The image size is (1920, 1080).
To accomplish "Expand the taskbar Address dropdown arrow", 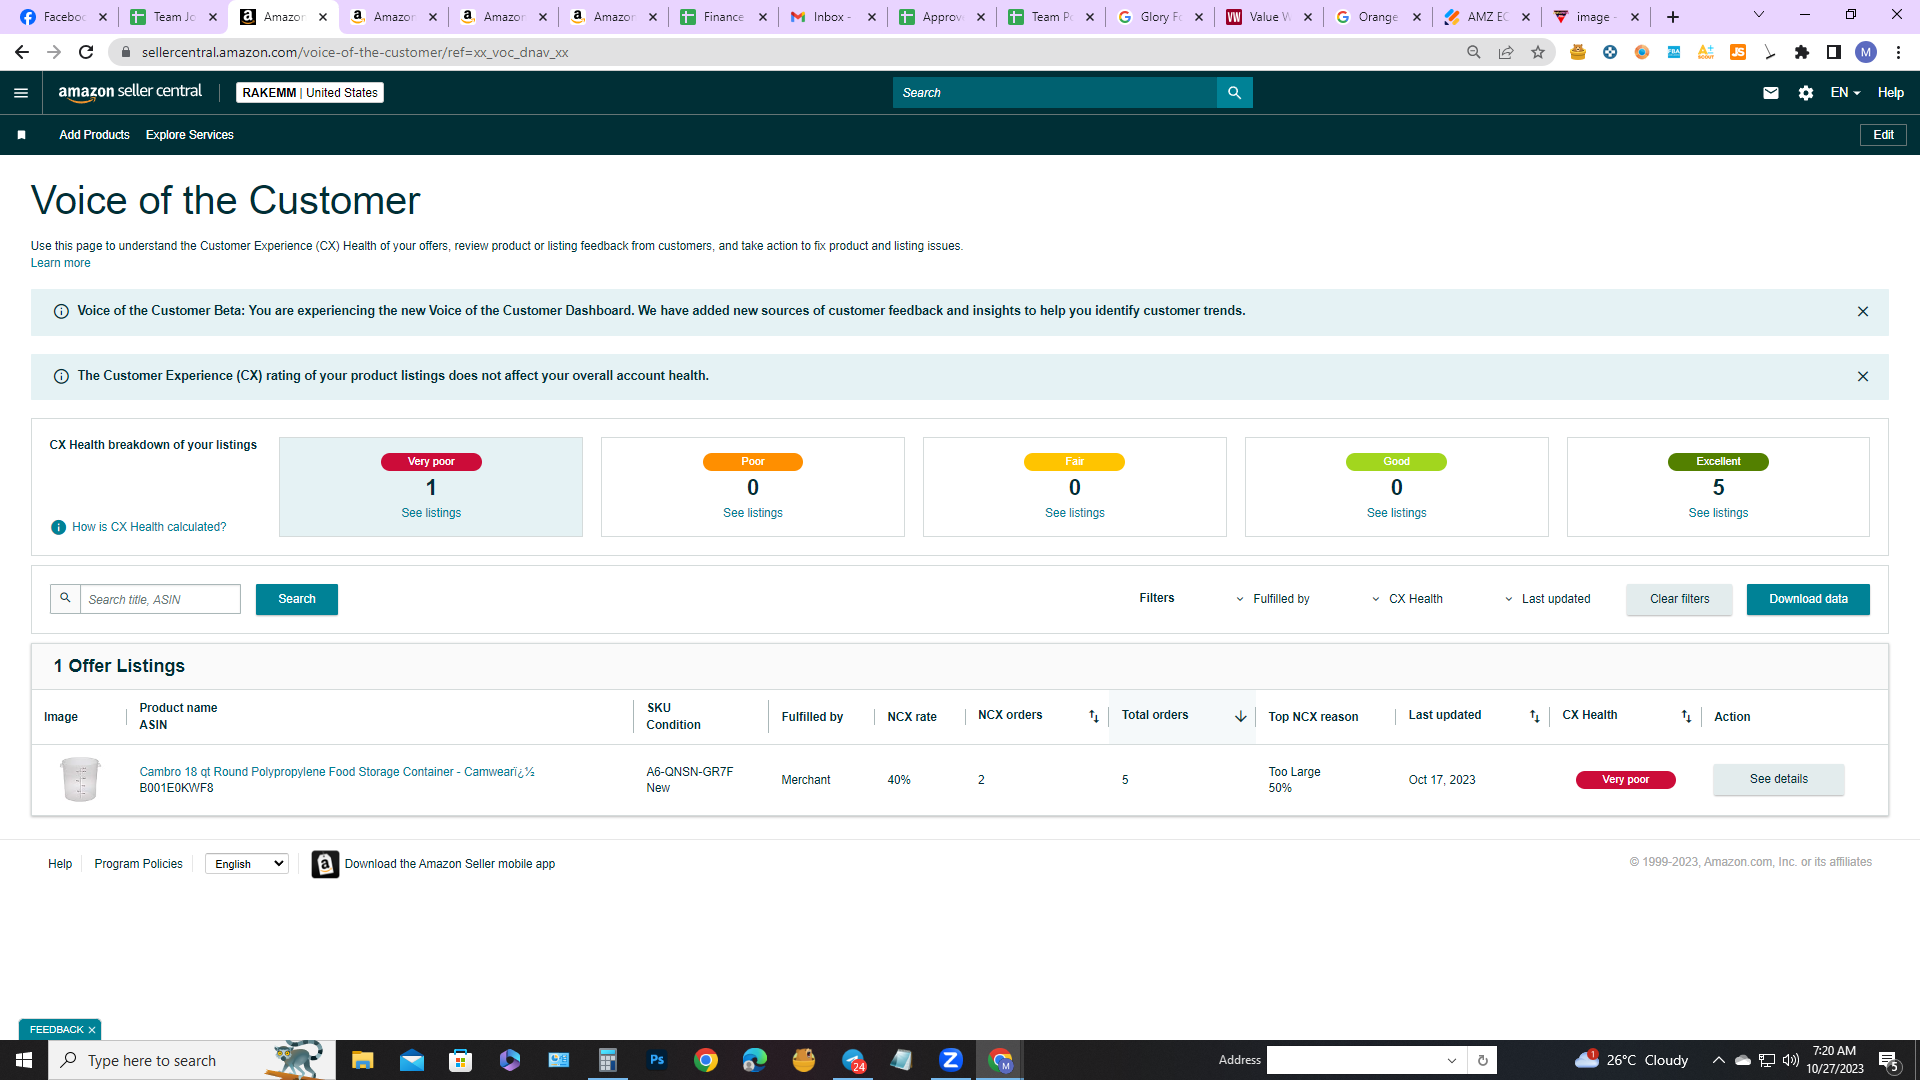I will point(1452,1060).
